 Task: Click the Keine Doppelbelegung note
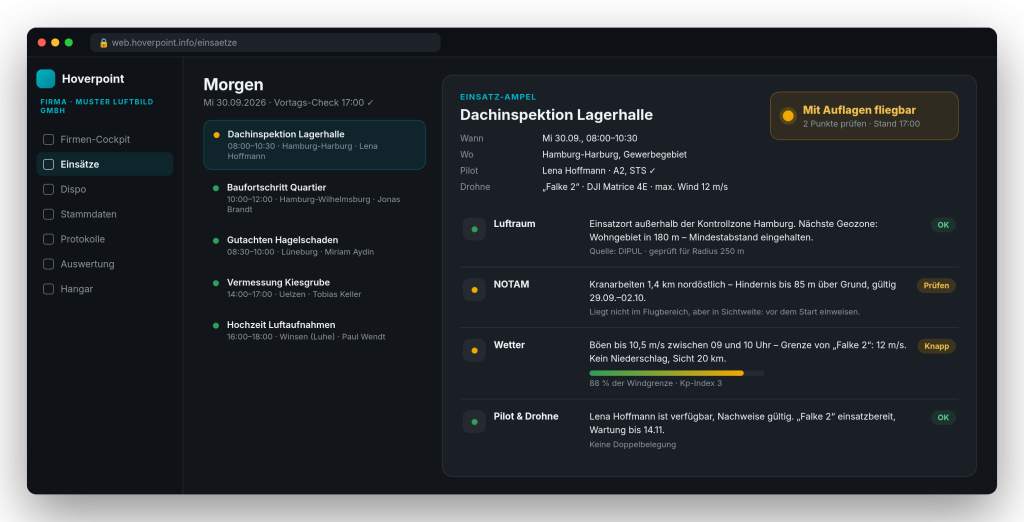(633, 444)
